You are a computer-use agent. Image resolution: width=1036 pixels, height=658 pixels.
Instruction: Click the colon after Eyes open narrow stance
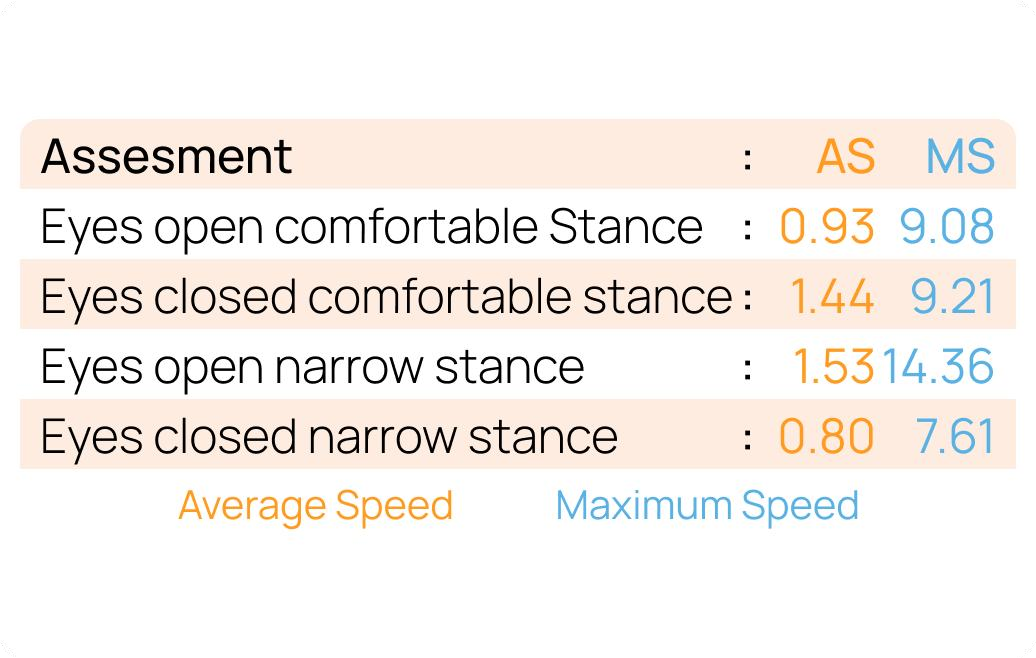(x=747, y=368)
